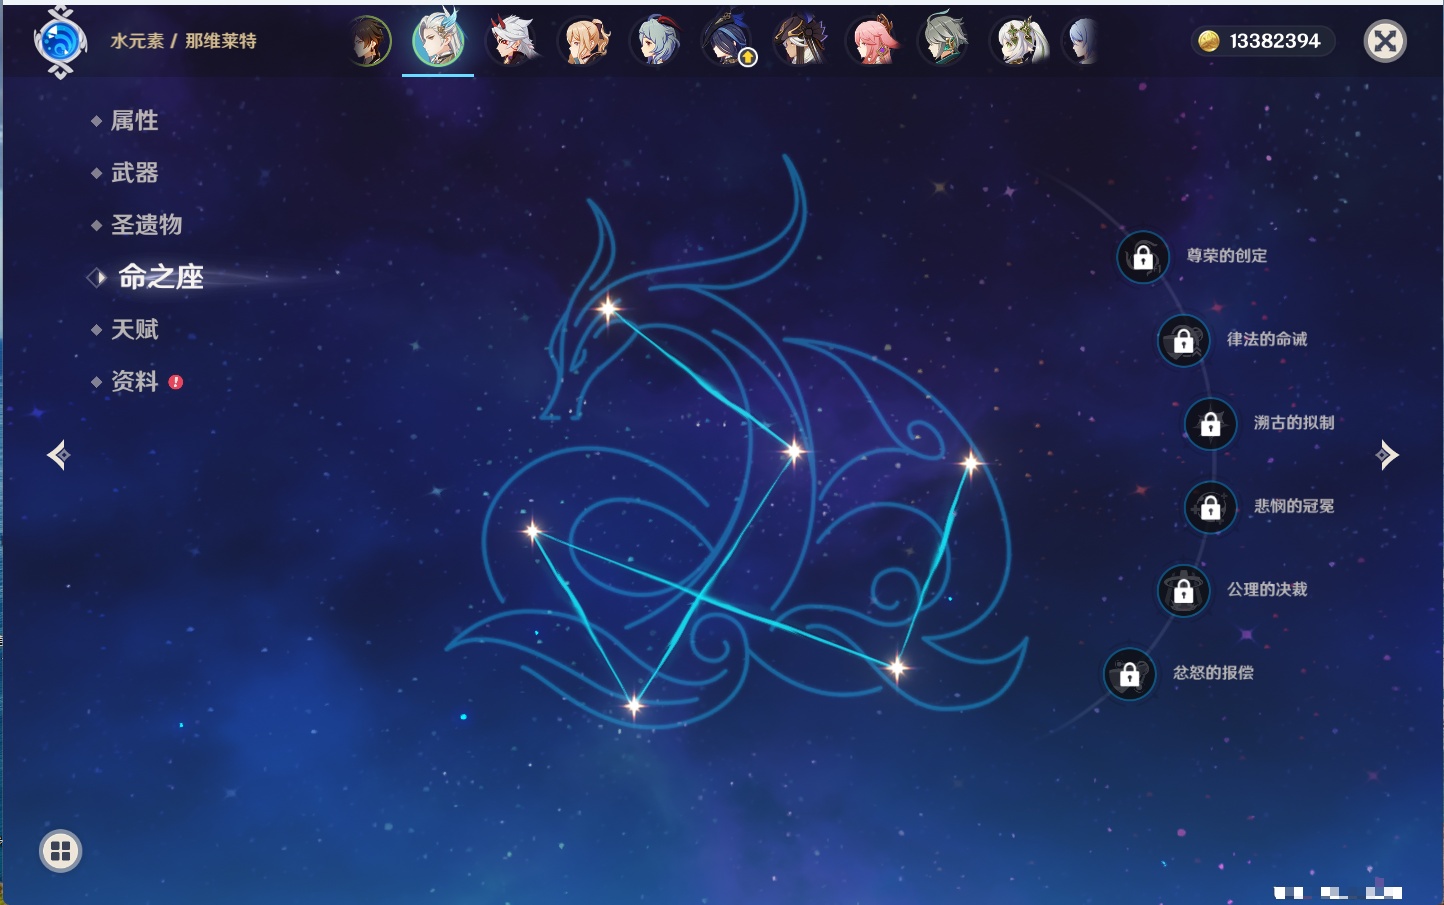Select the grey-green haired Alhaitham portrait
The height and width of the screenshot is (905, 1444).
pyautogui.click(x=945, y=42)
